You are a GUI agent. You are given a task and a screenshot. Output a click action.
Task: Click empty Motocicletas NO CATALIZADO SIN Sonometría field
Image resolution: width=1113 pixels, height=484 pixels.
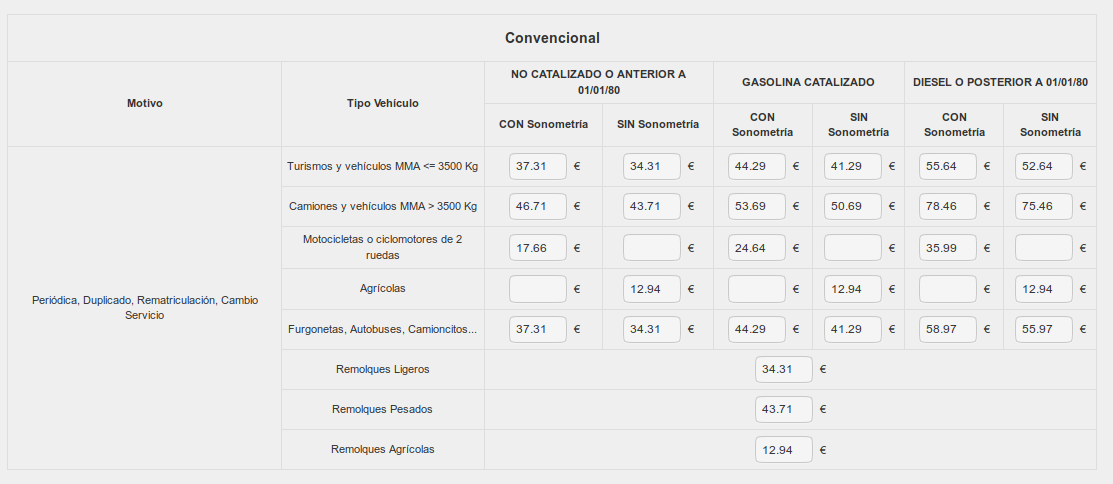[652, 247]
